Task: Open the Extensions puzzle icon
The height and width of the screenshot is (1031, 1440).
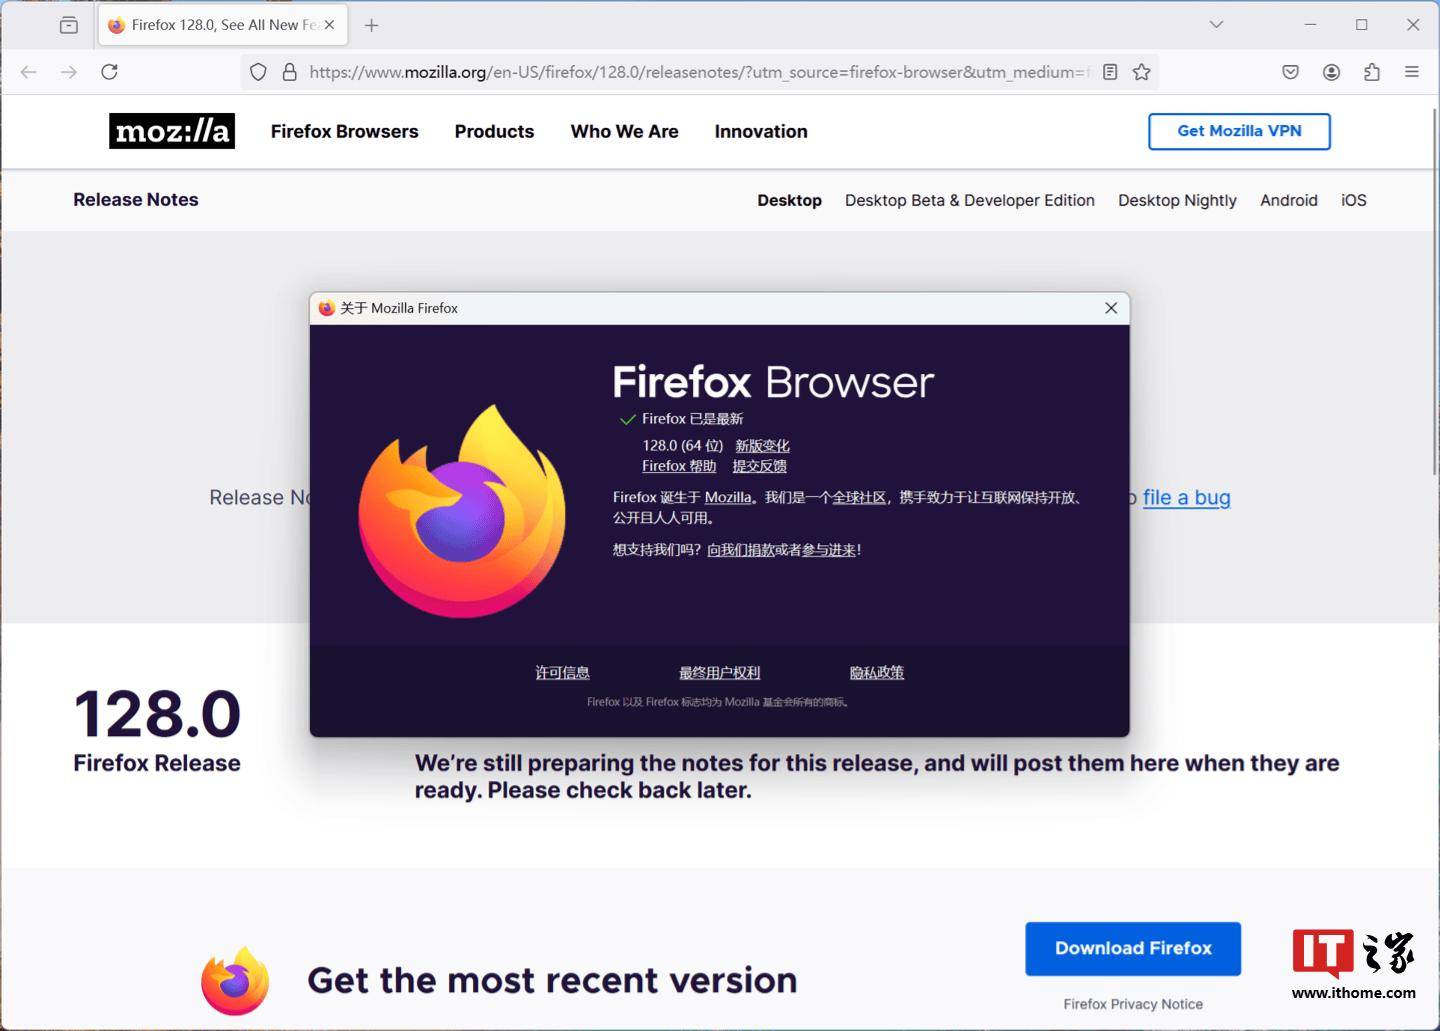Action: pyautogui.click(x=1372, y=72)
